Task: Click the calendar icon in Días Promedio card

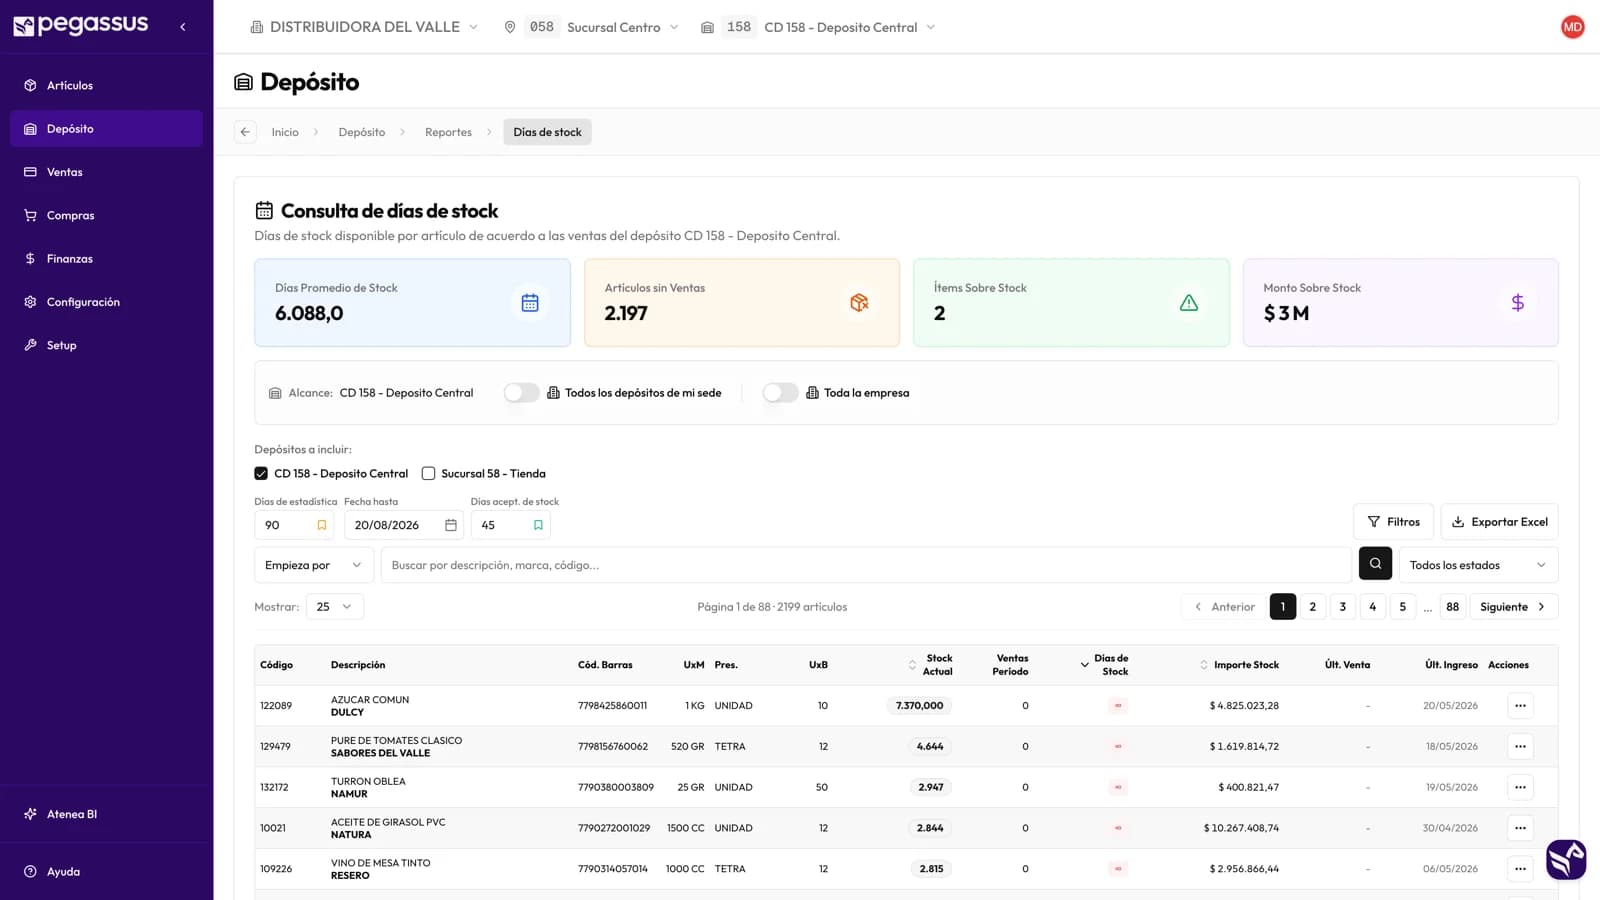Action: click(530, 303)
